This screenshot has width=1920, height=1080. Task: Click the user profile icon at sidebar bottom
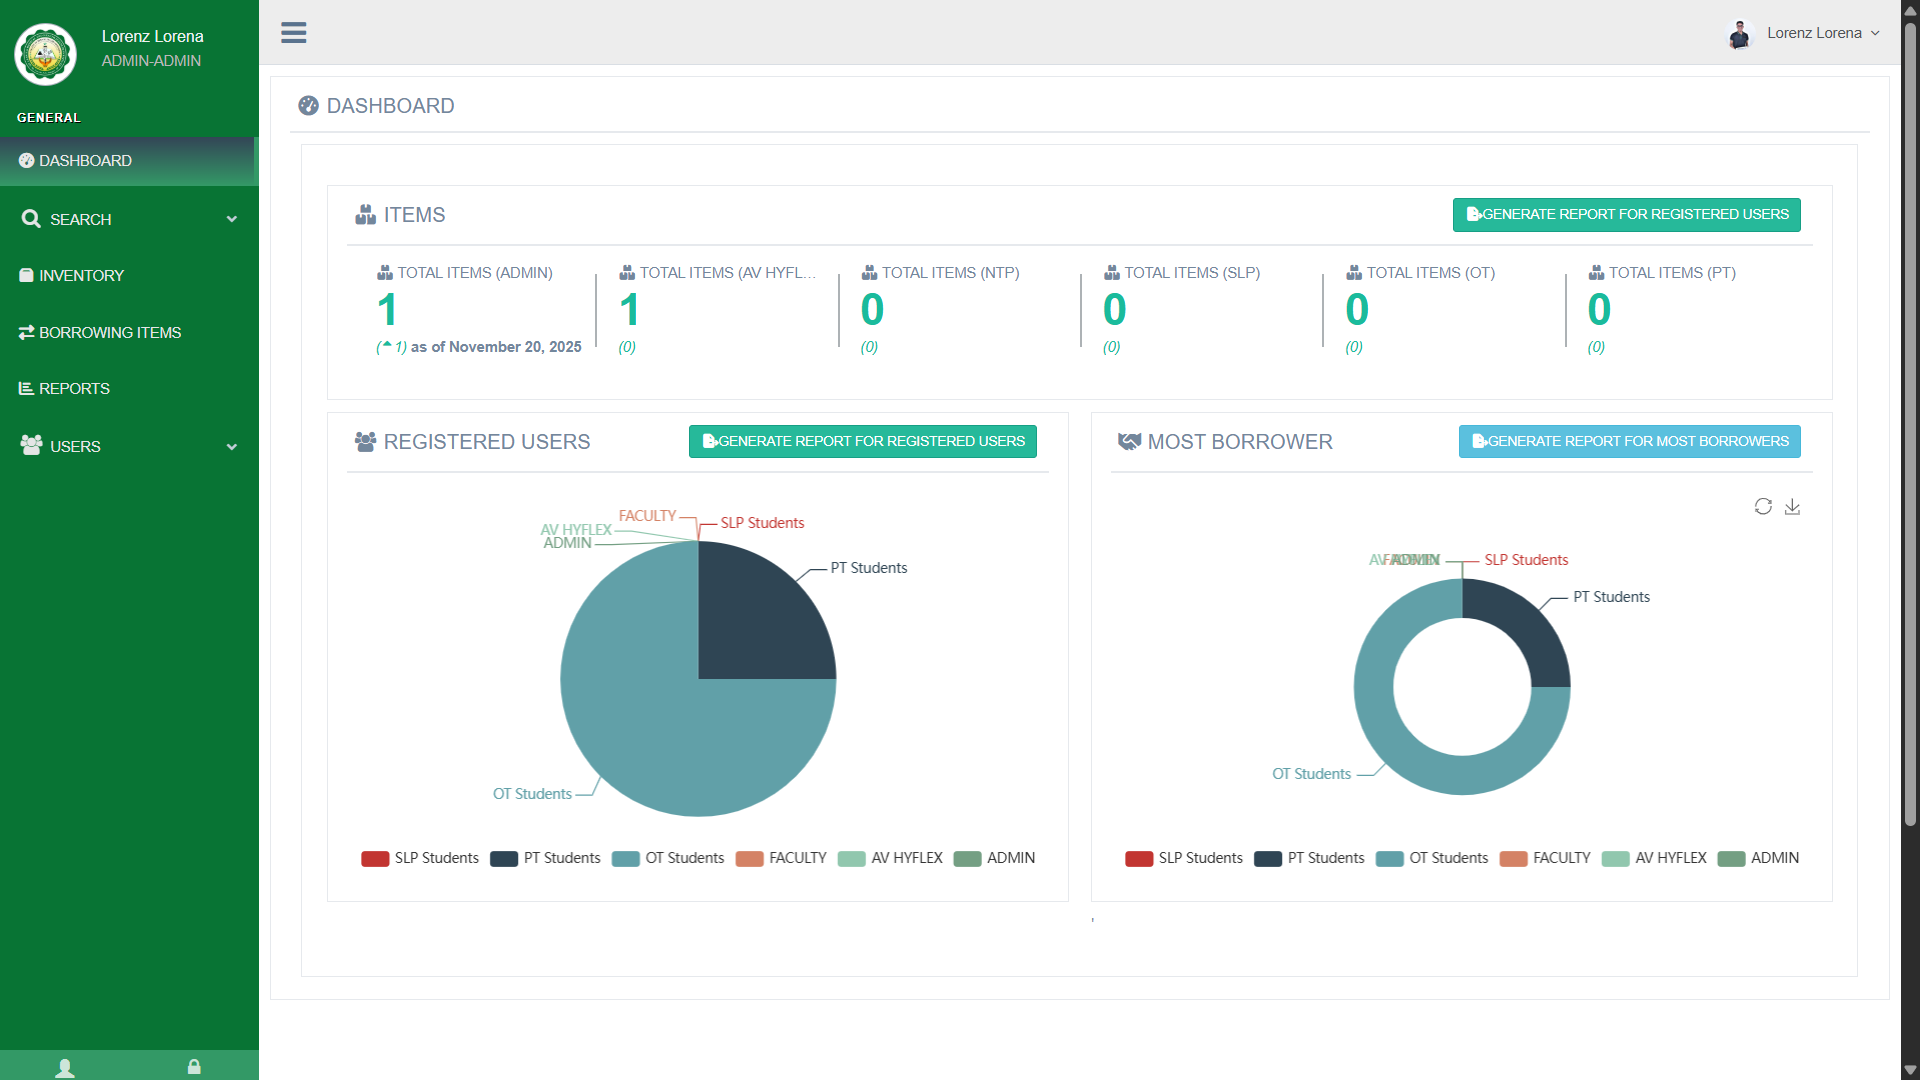click(x=65, y=1067)
